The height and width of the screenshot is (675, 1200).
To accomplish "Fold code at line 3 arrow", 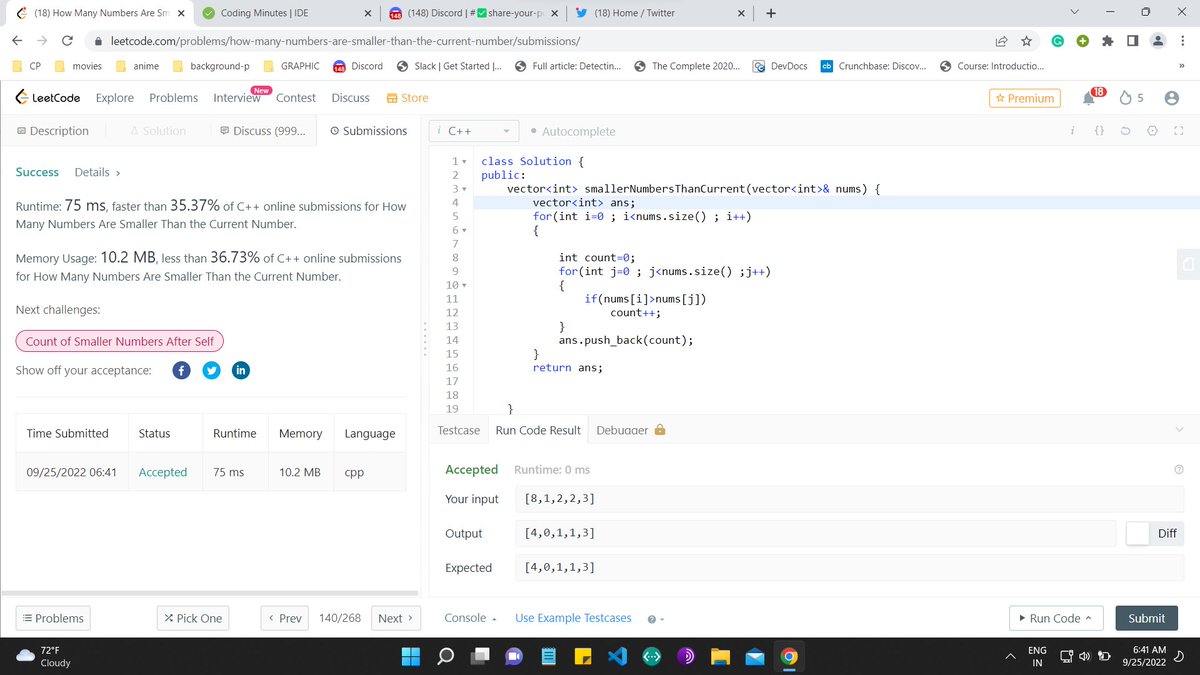I will click(x=465, y=189).
